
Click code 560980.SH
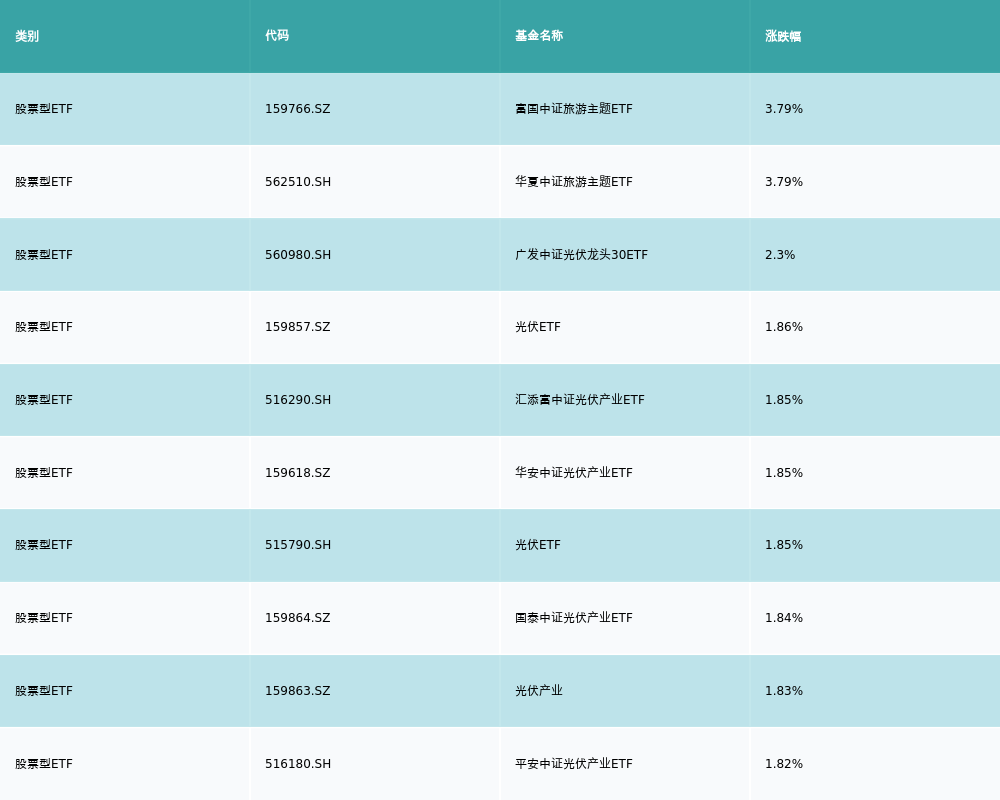(x=297, y=254)
